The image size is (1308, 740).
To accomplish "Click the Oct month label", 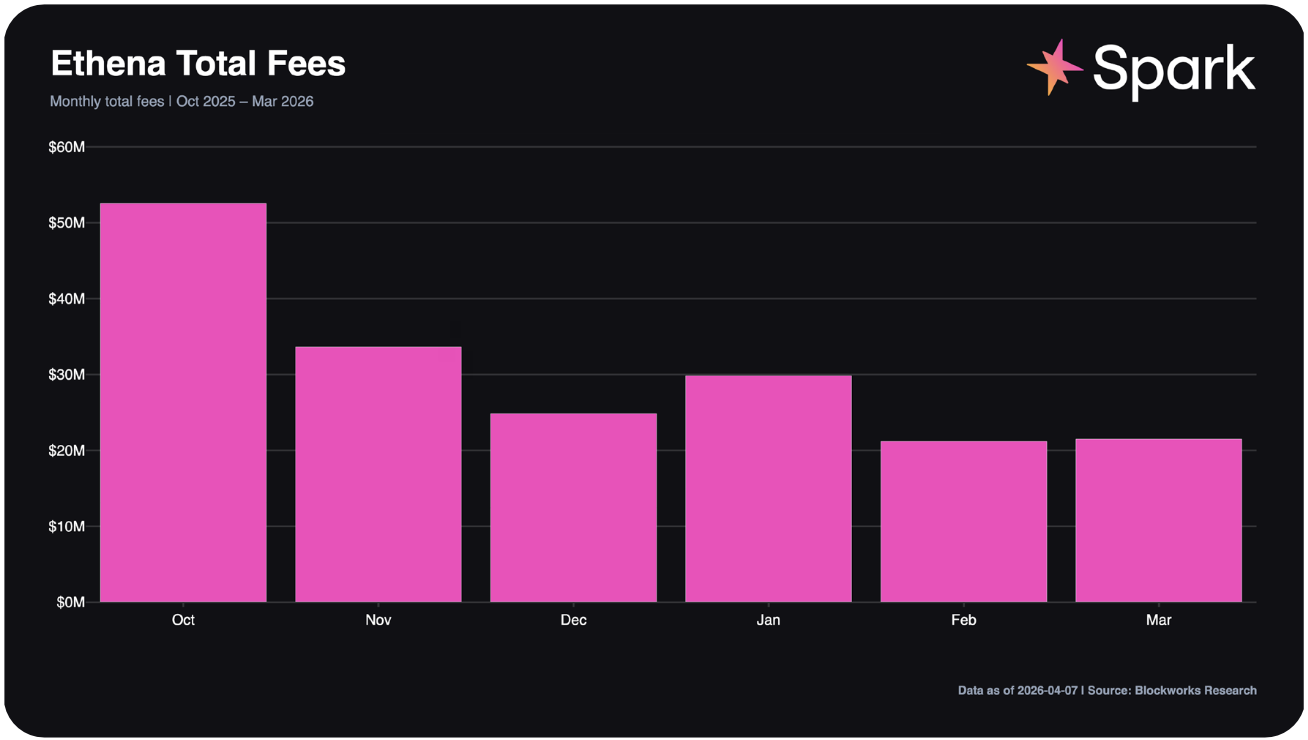I will coord(183,620).
